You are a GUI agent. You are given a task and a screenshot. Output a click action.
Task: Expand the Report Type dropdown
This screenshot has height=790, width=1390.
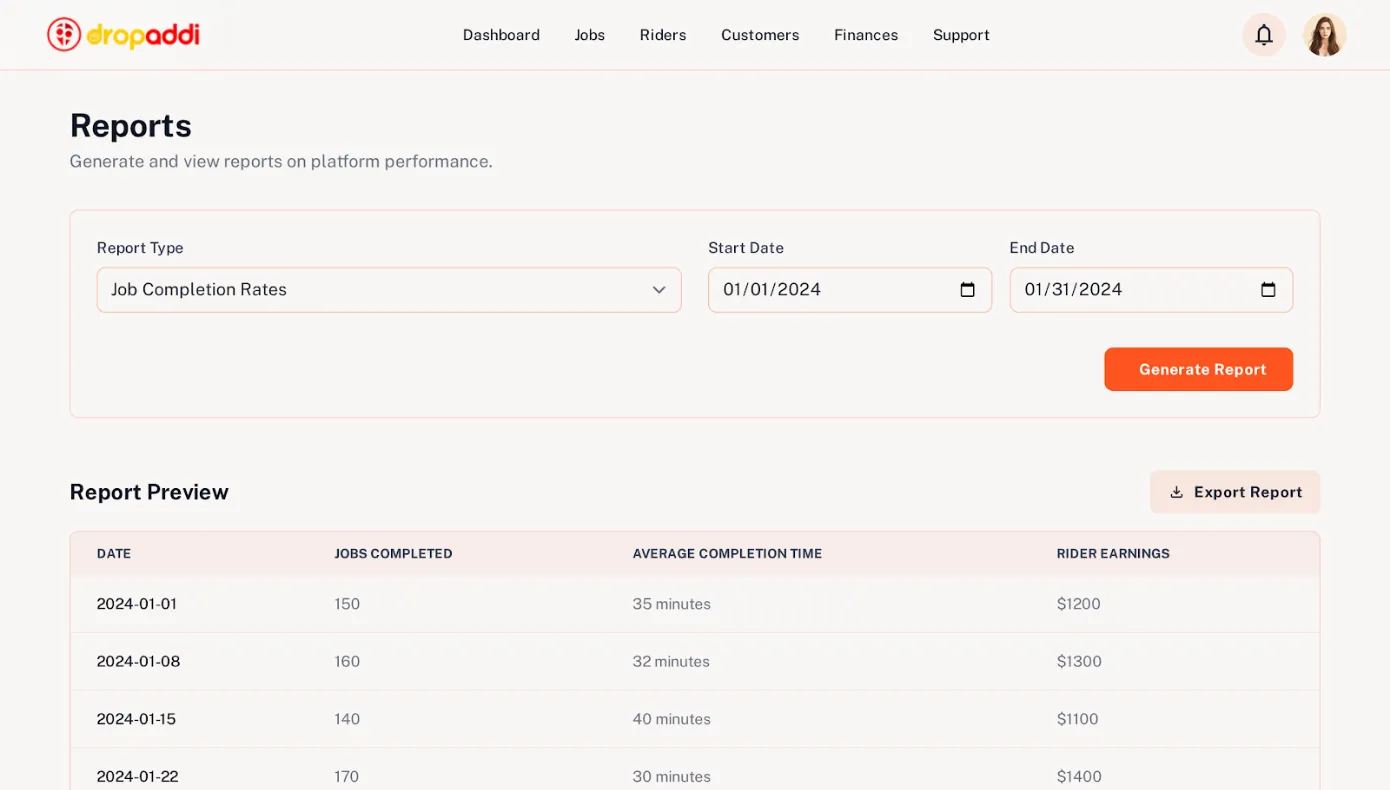pos(389,290)
